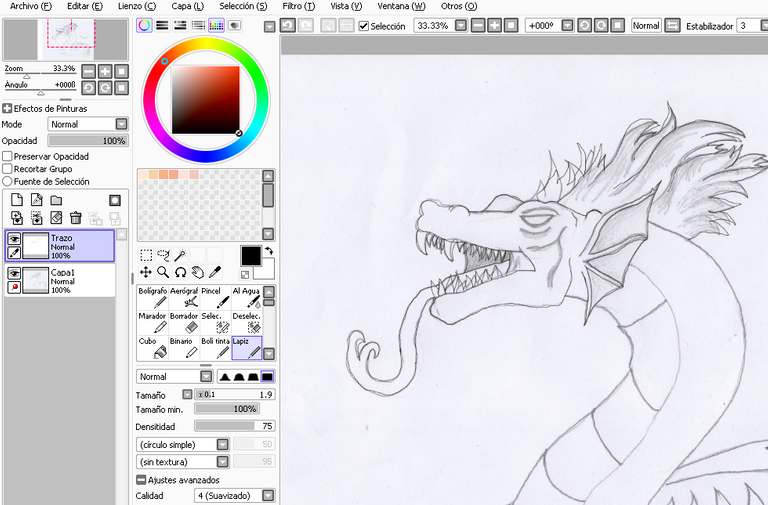The width and height of the screenshot is (768, 505).
Task: Select the zoom magnifier tool
Action: coord(163,272)
